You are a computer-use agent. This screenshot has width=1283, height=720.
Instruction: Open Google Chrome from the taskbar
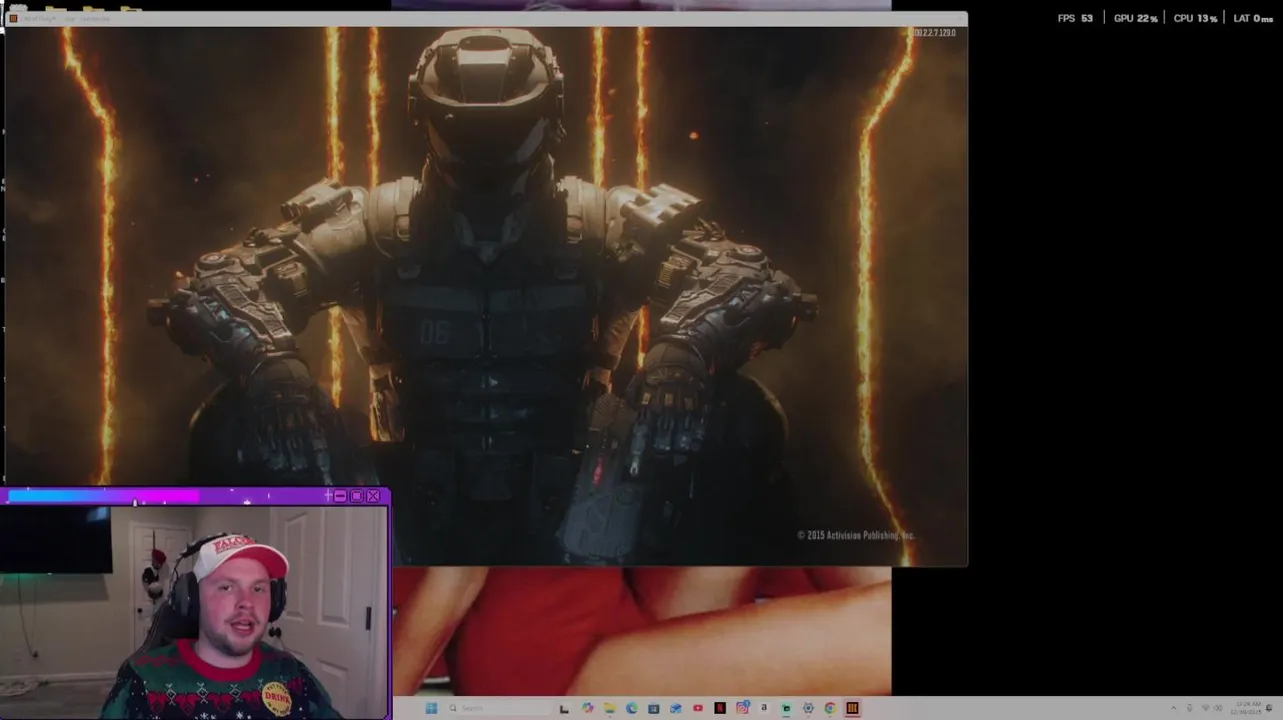click(830, 708)
